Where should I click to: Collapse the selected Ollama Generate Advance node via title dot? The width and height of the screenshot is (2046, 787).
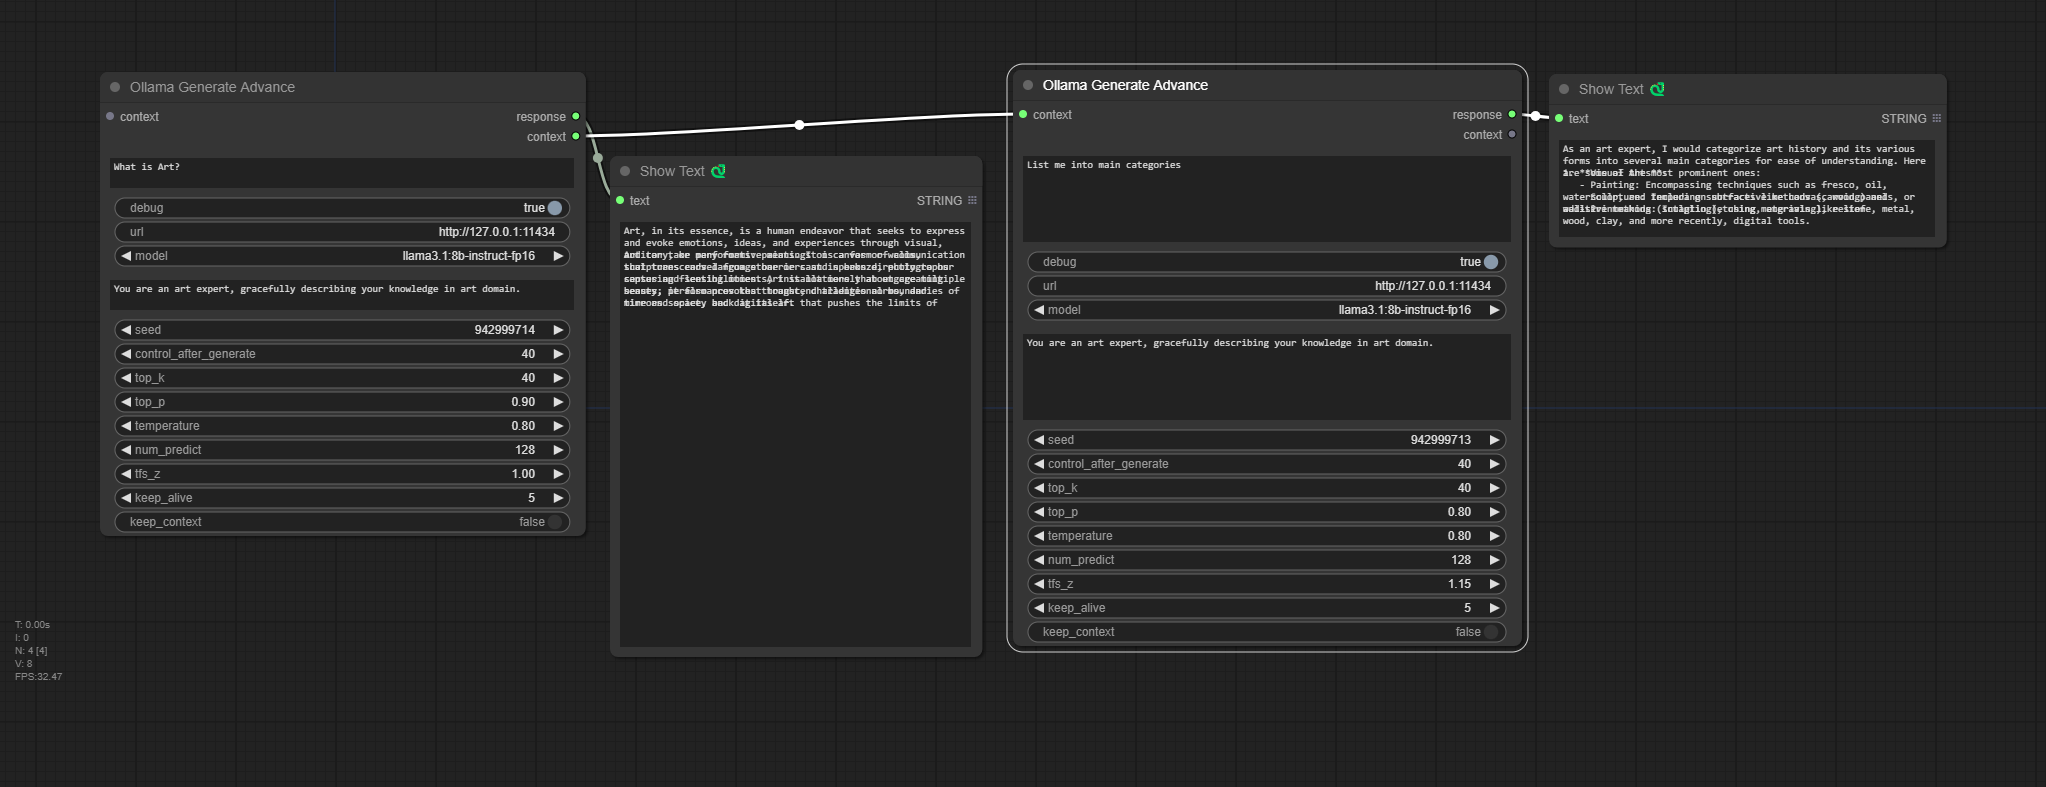point(1028,85)
